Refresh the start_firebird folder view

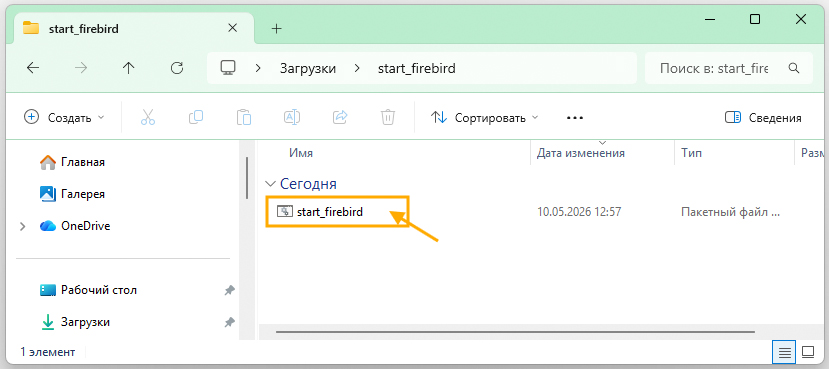click(177, 68)
